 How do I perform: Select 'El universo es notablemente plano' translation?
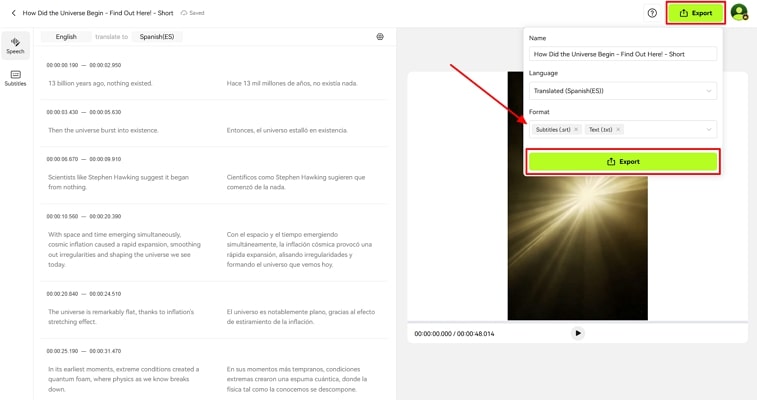pos(301,317)
